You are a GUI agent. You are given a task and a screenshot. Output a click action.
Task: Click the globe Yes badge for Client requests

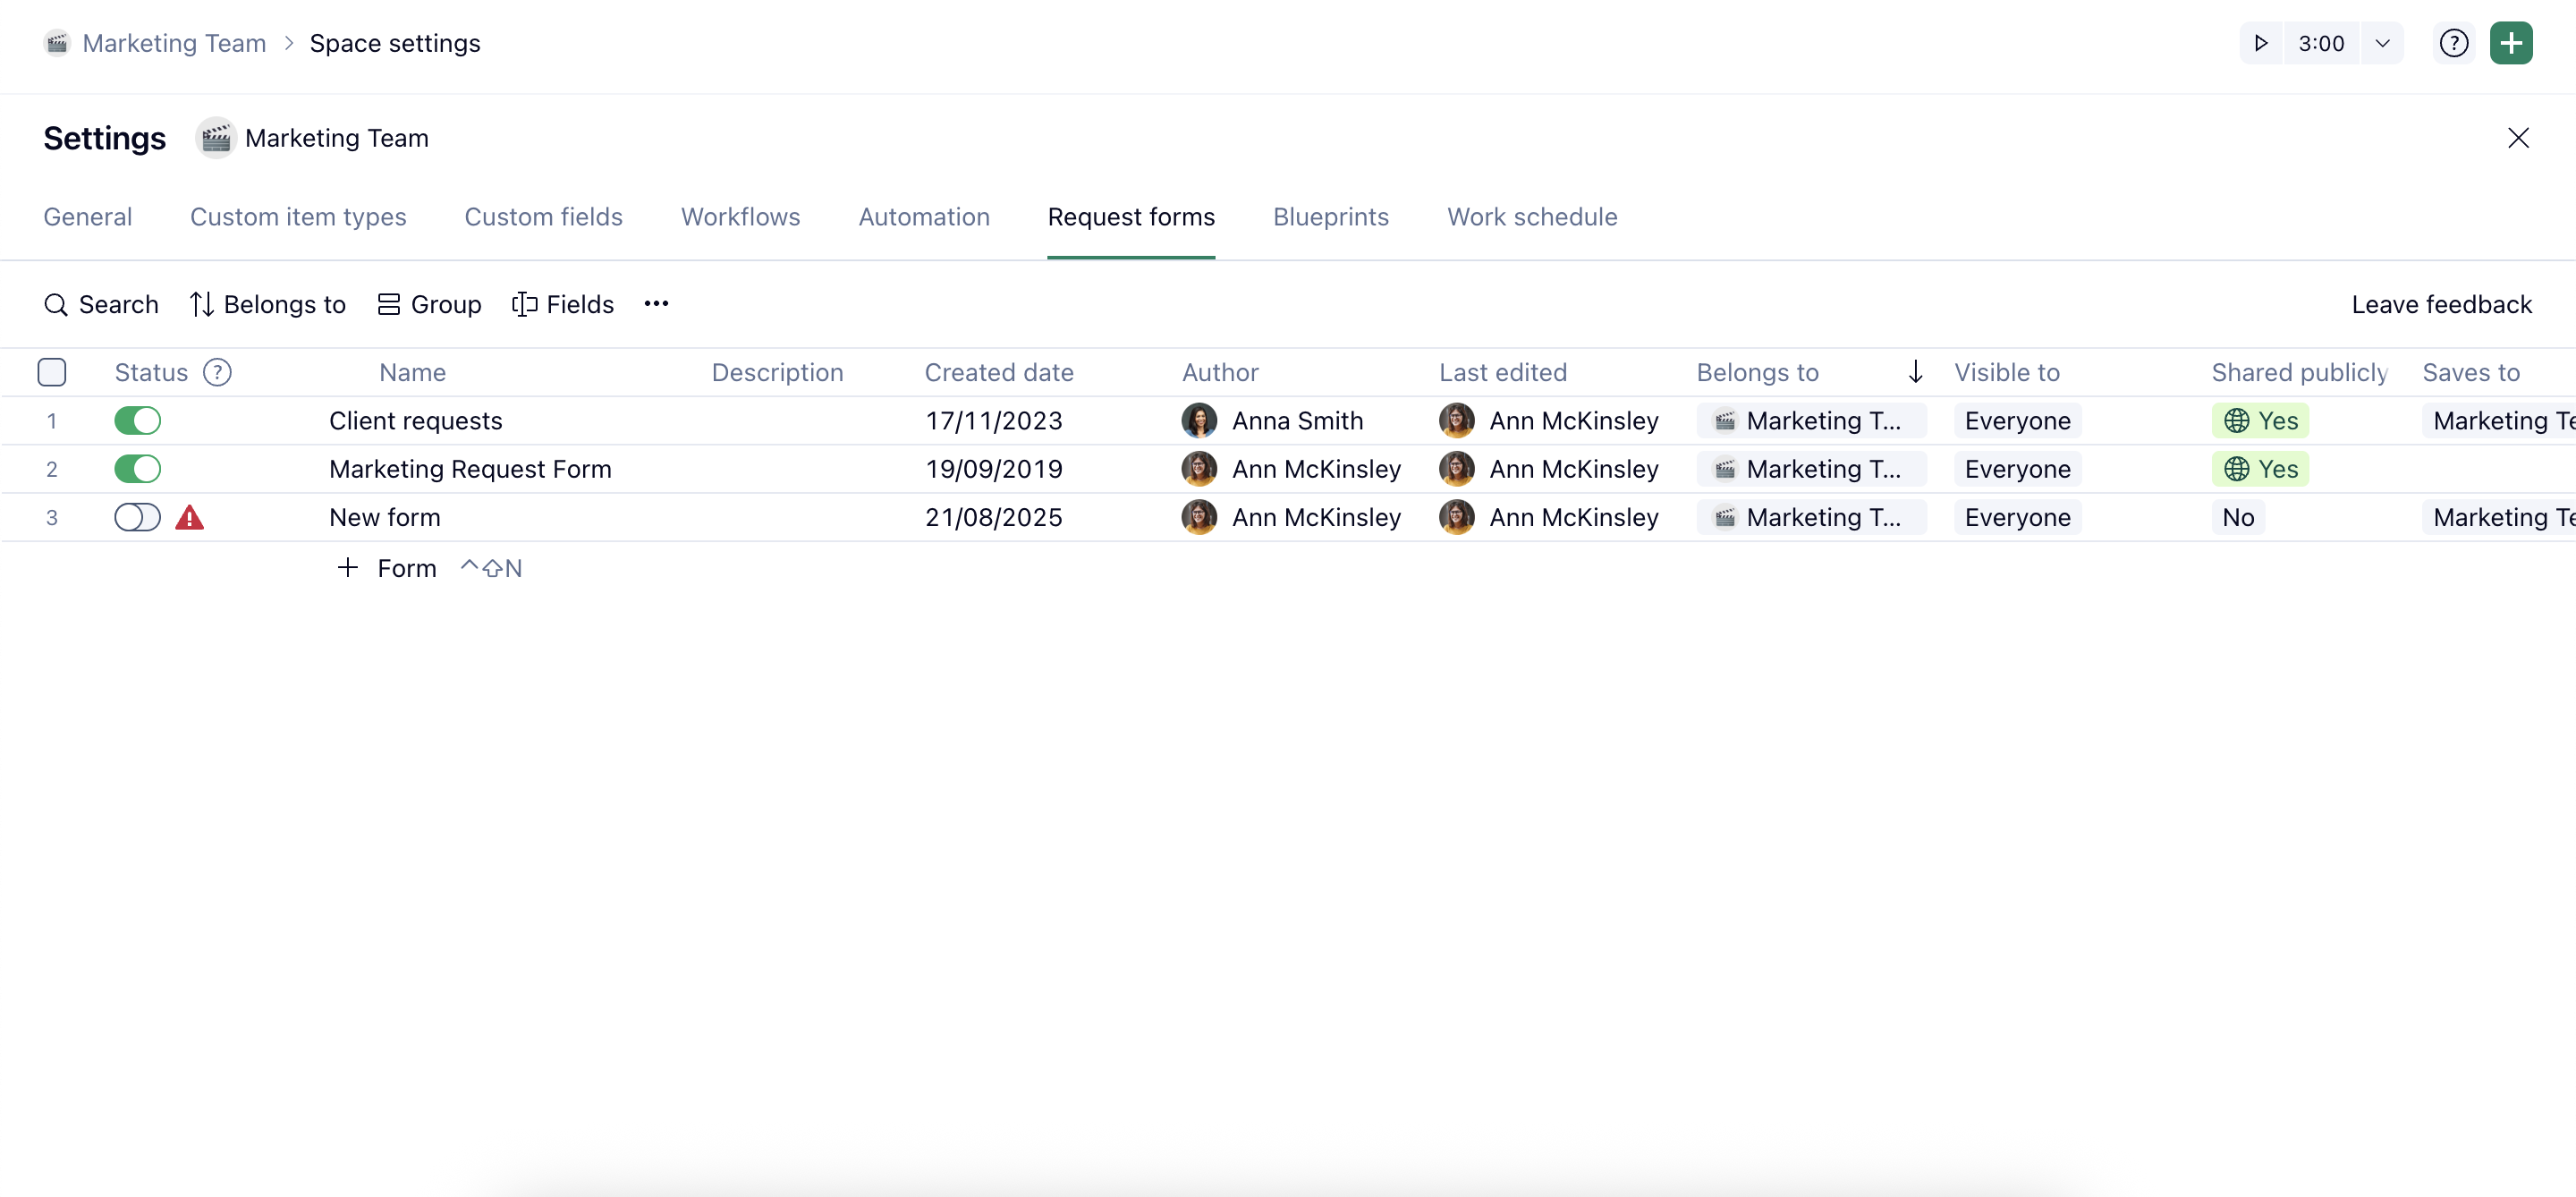2259,421
